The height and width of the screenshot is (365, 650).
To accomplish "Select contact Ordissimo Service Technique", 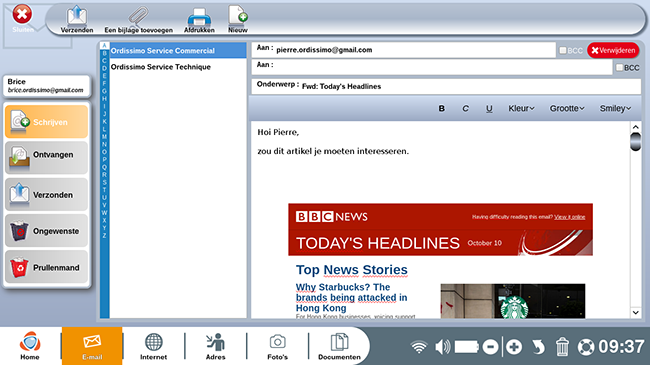I will coord(178,67).
